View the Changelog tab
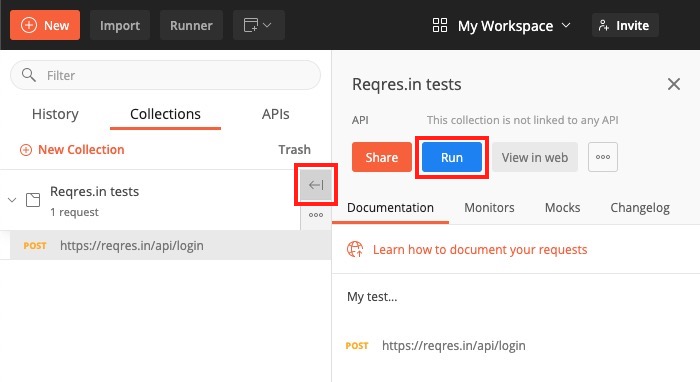 [640, 208]
